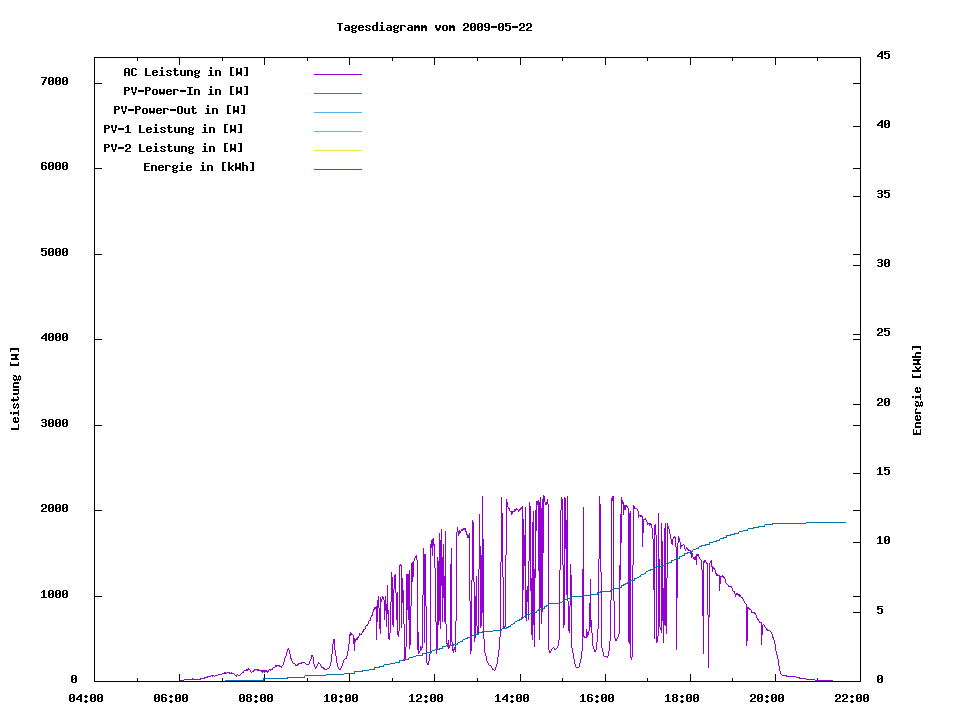The height and width of the screenshot is (720, 960).
Task: Click the yellow line sample for PV-2 Leistung
Action: 337,150
